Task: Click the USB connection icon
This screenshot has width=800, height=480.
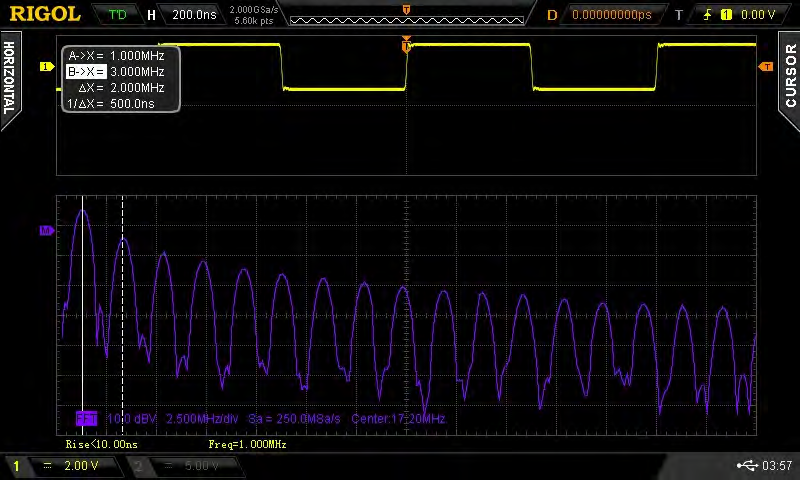Action: point(747,465)
